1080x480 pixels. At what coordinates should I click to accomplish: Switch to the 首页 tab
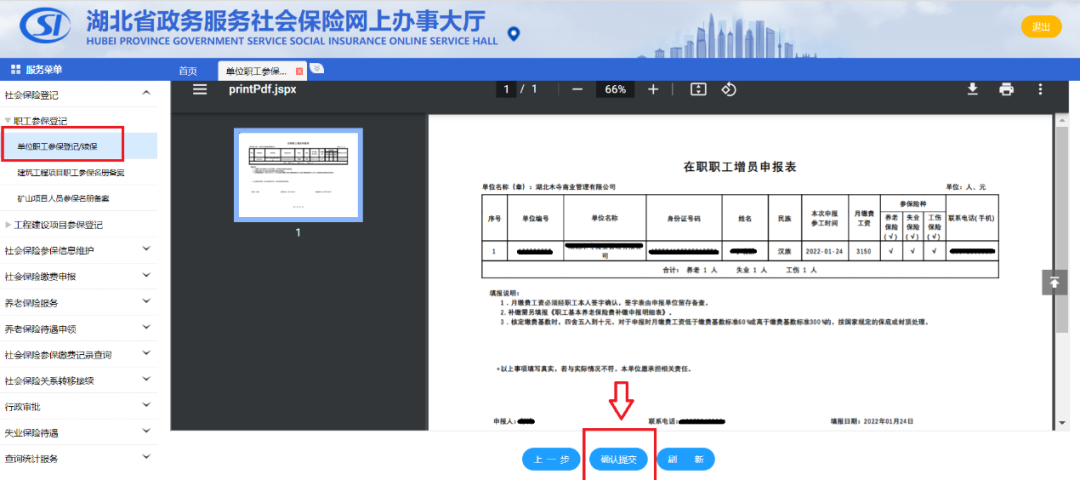pos(188,72)
